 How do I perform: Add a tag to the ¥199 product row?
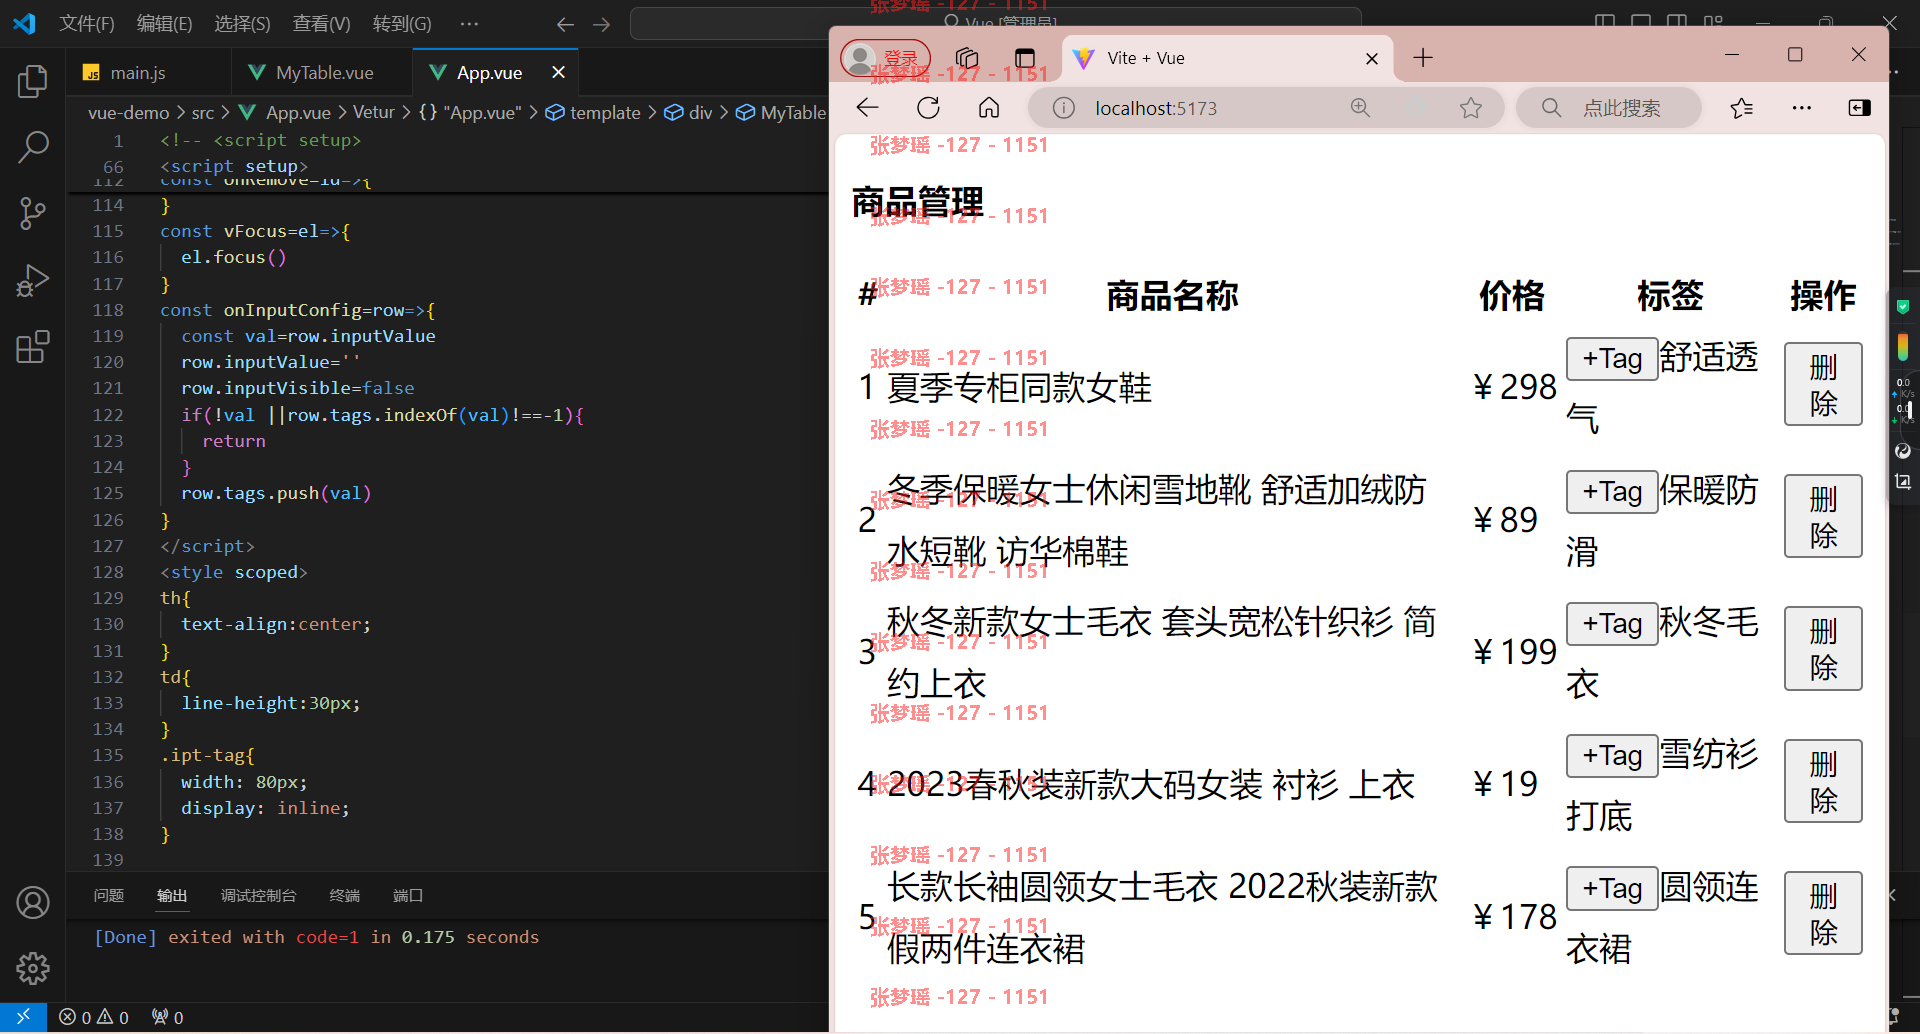tap(1612, 623)
